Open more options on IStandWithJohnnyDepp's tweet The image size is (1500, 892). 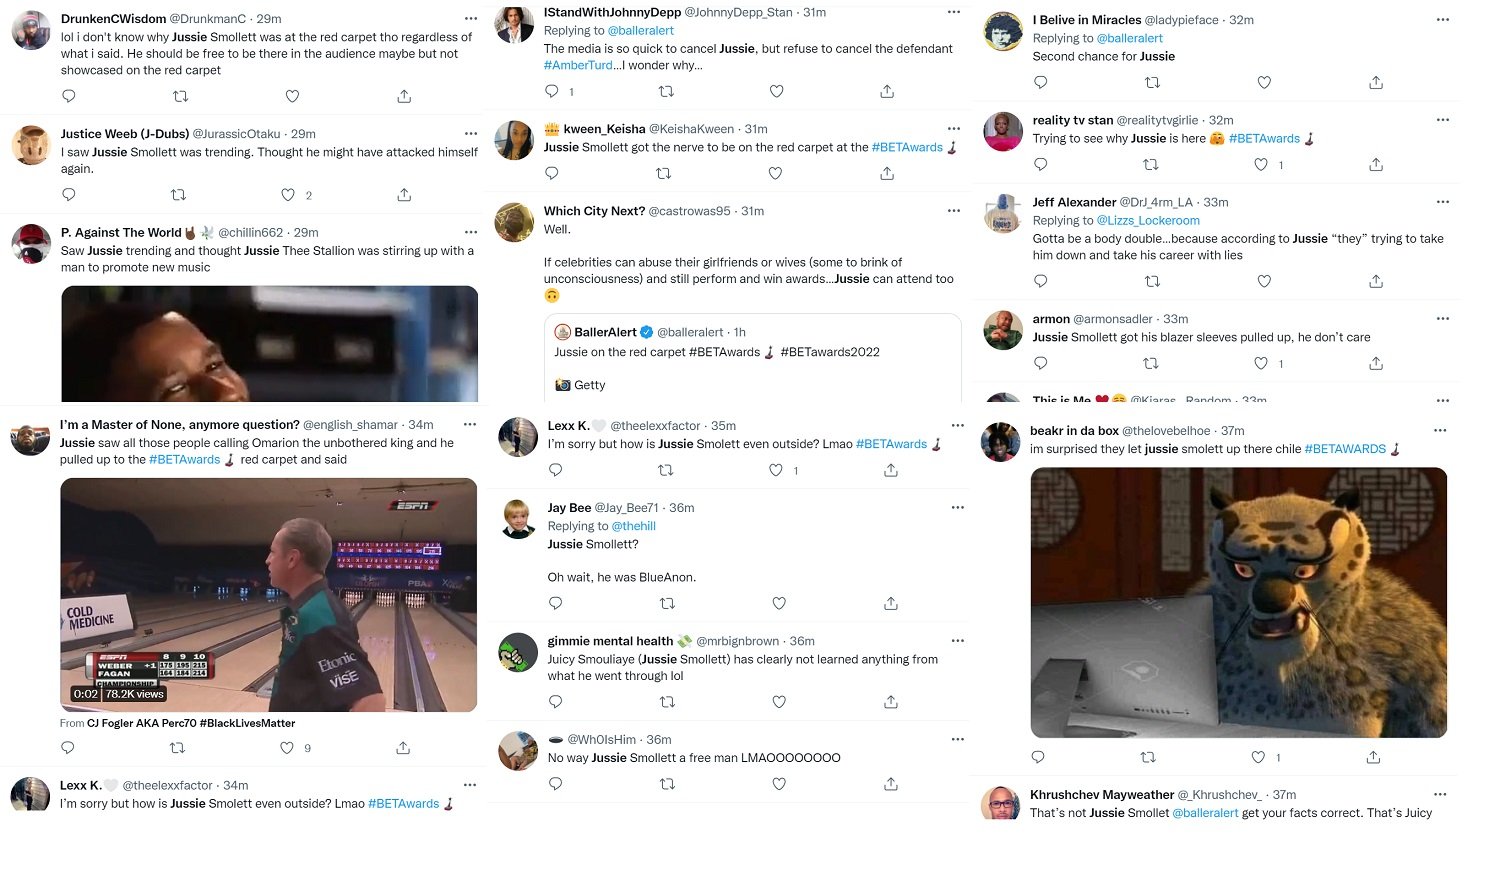[953, 12]
